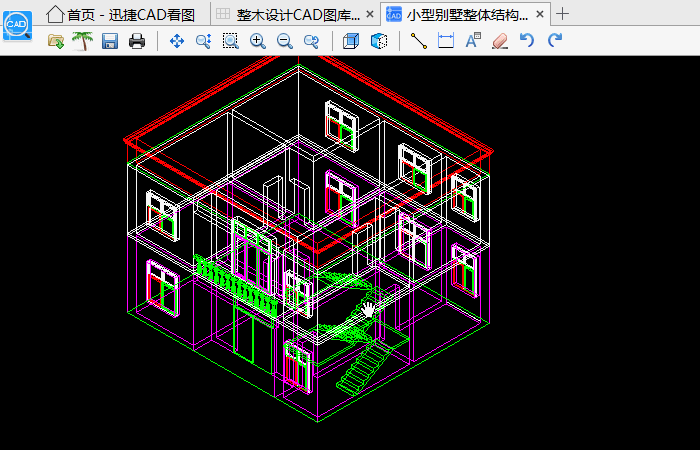
Task: Activate the zoom window selection tool
Action: pyautogui.click(x=231, y=41)
